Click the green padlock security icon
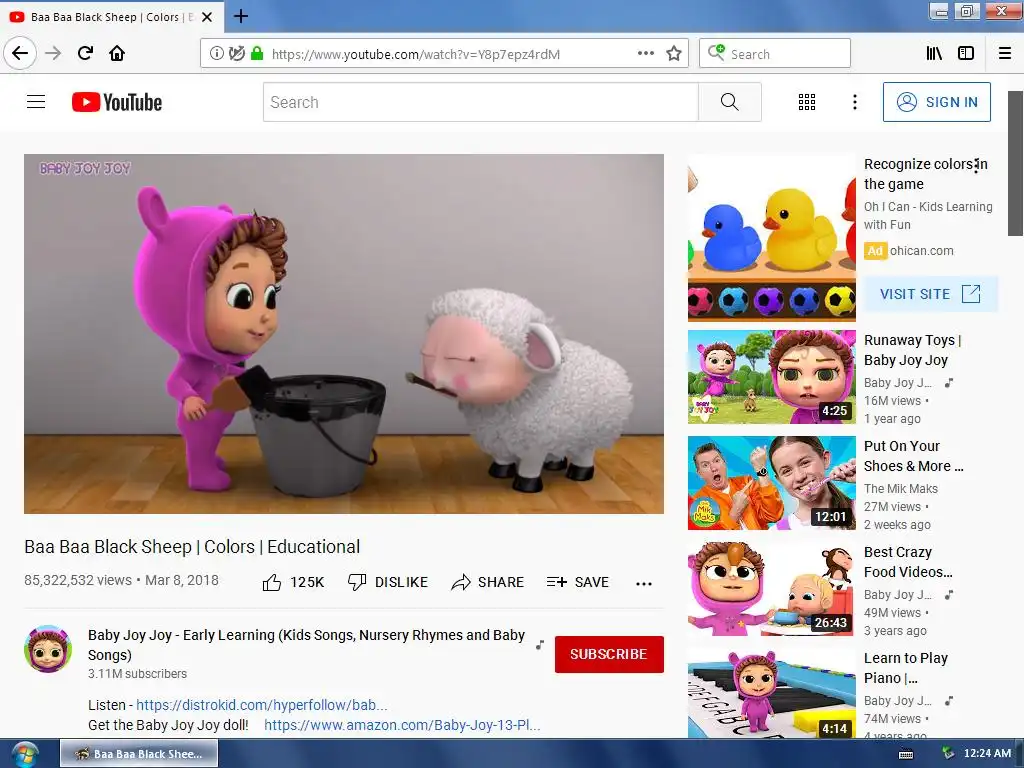This screenshot has width=1024, height=768. click(x=257, y=54)
